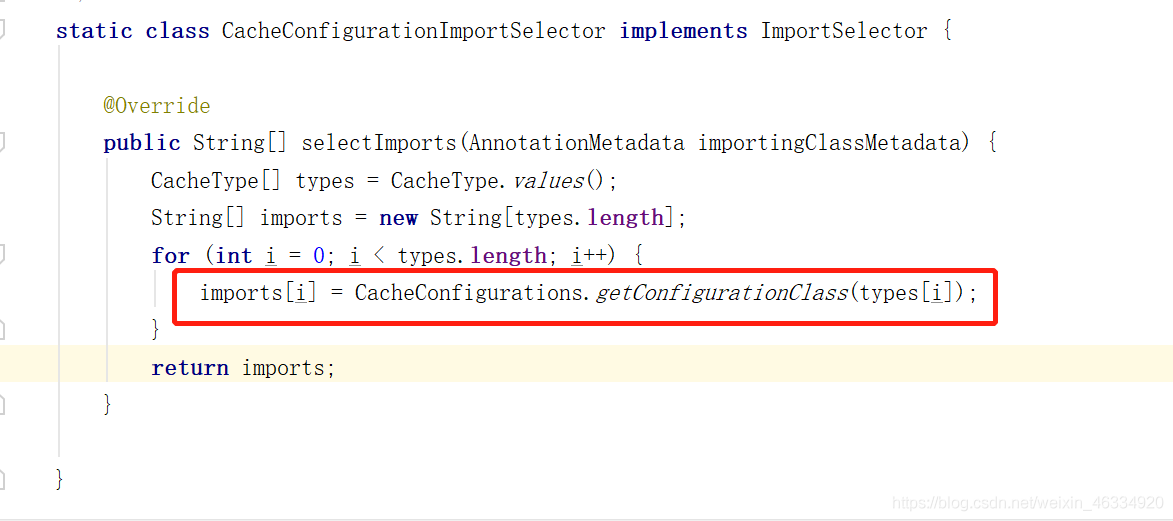The image size is (1173, 521).
Task: Collapse the CacheConfigurationImportSelector class fold marker
Action: (x=2, y=30)
